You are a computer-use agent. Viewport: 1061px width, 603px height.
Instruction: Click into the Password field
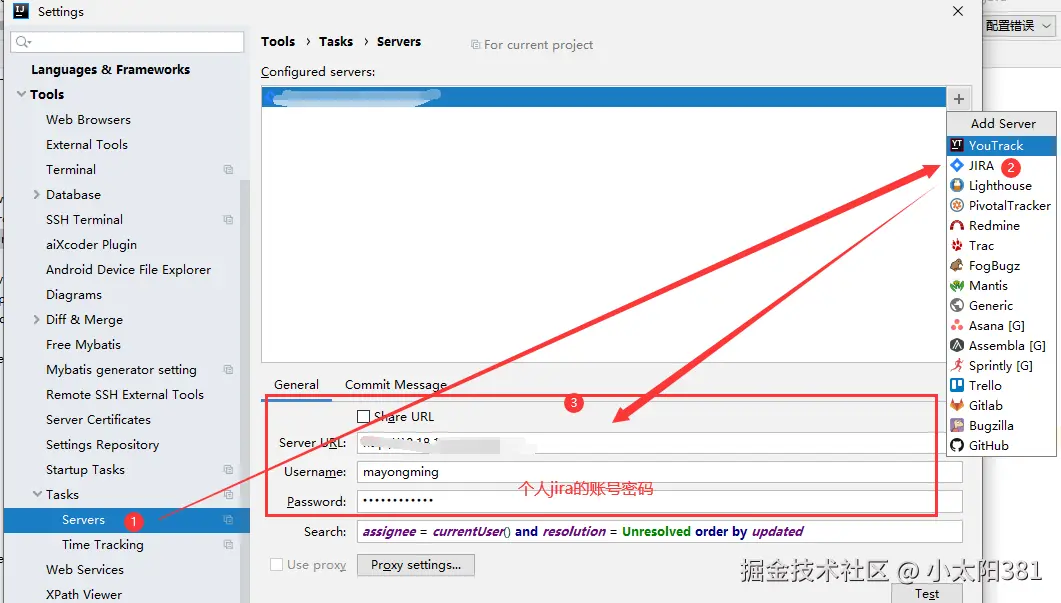click(659, 501)
